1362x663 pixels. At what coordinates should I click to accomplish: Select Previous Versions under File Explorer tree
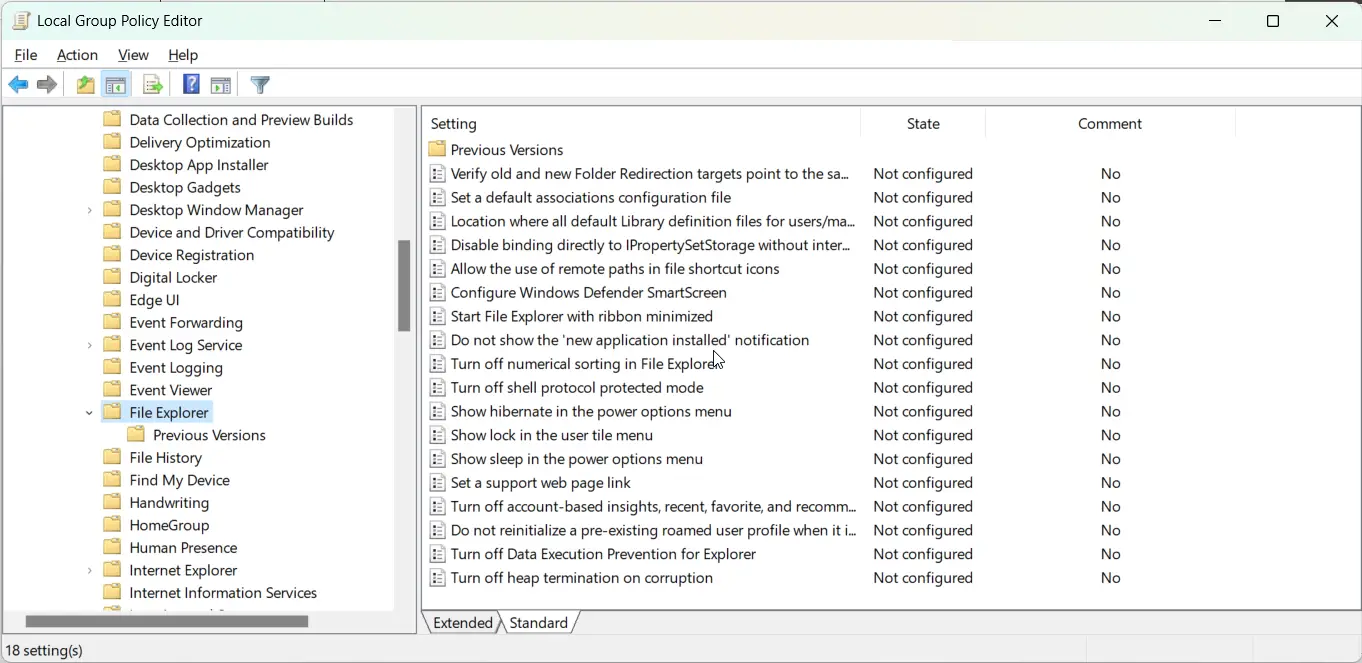pyautogui.click(x=209, y=435)
